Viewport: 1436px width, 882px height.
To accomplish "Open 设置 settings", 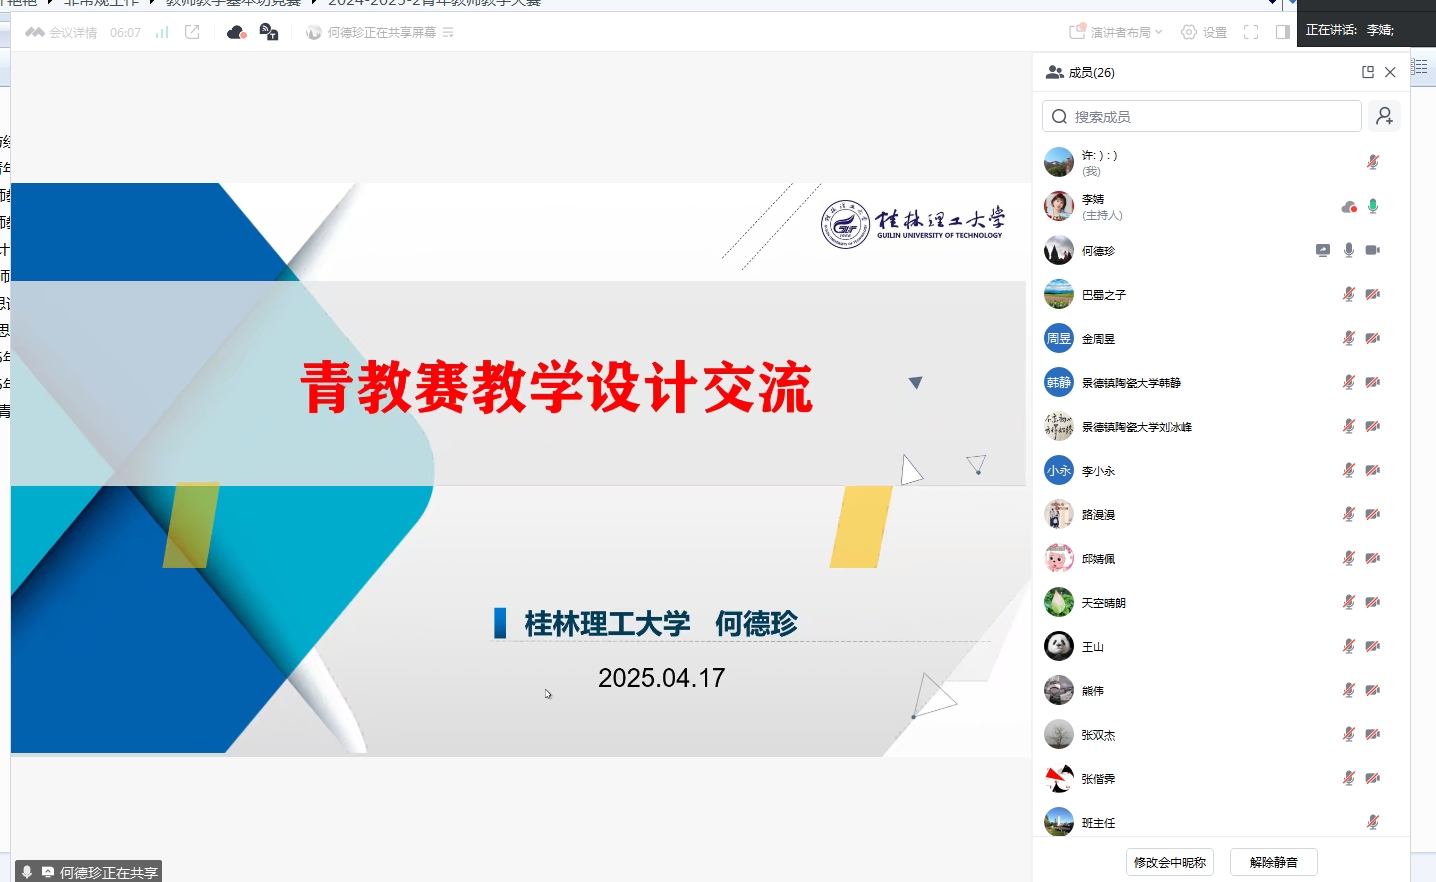I will pos(1204,33).
